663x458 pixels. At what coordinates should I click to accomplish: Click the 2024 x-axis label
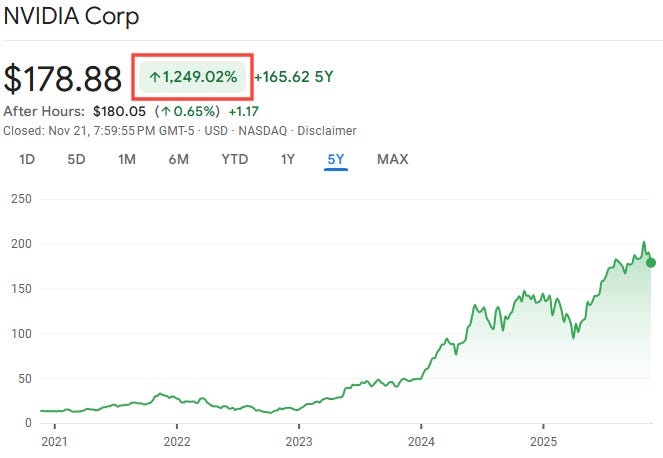pos(421,442)
